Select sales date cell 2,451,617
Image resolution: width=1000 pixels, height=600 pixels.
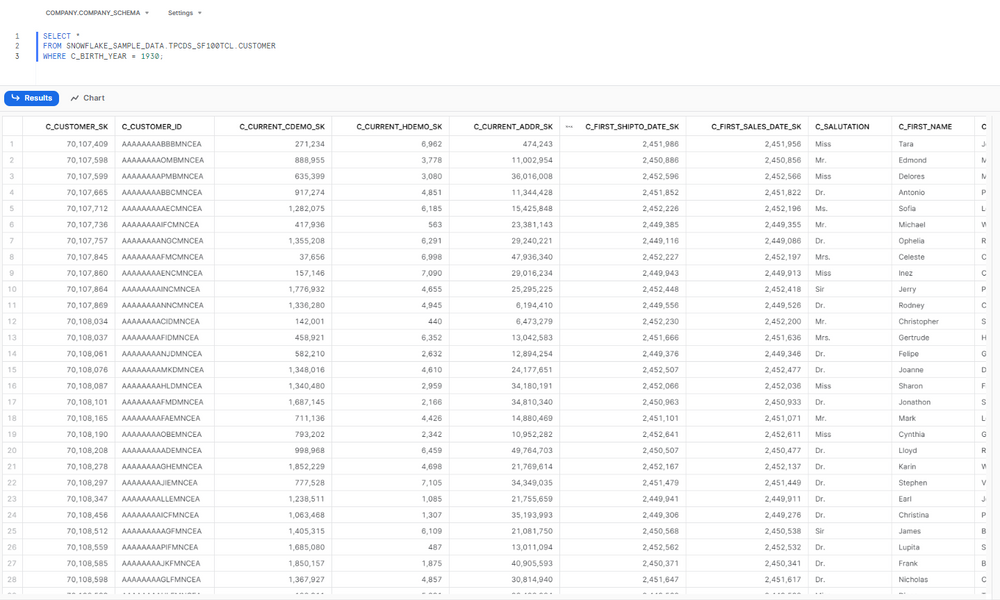click(783, 580)
